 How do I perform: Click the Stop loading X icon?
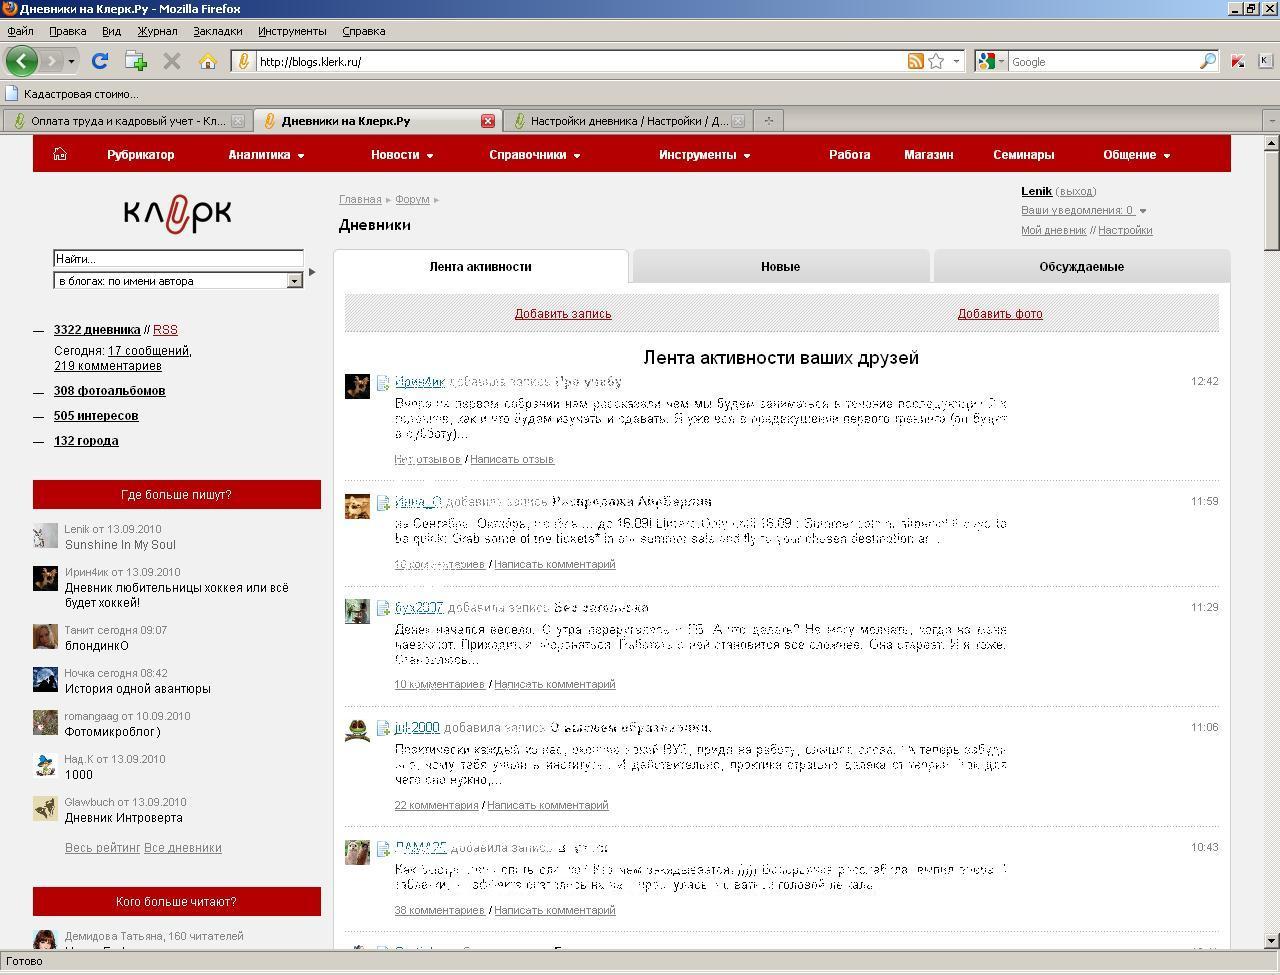(172, 61)
